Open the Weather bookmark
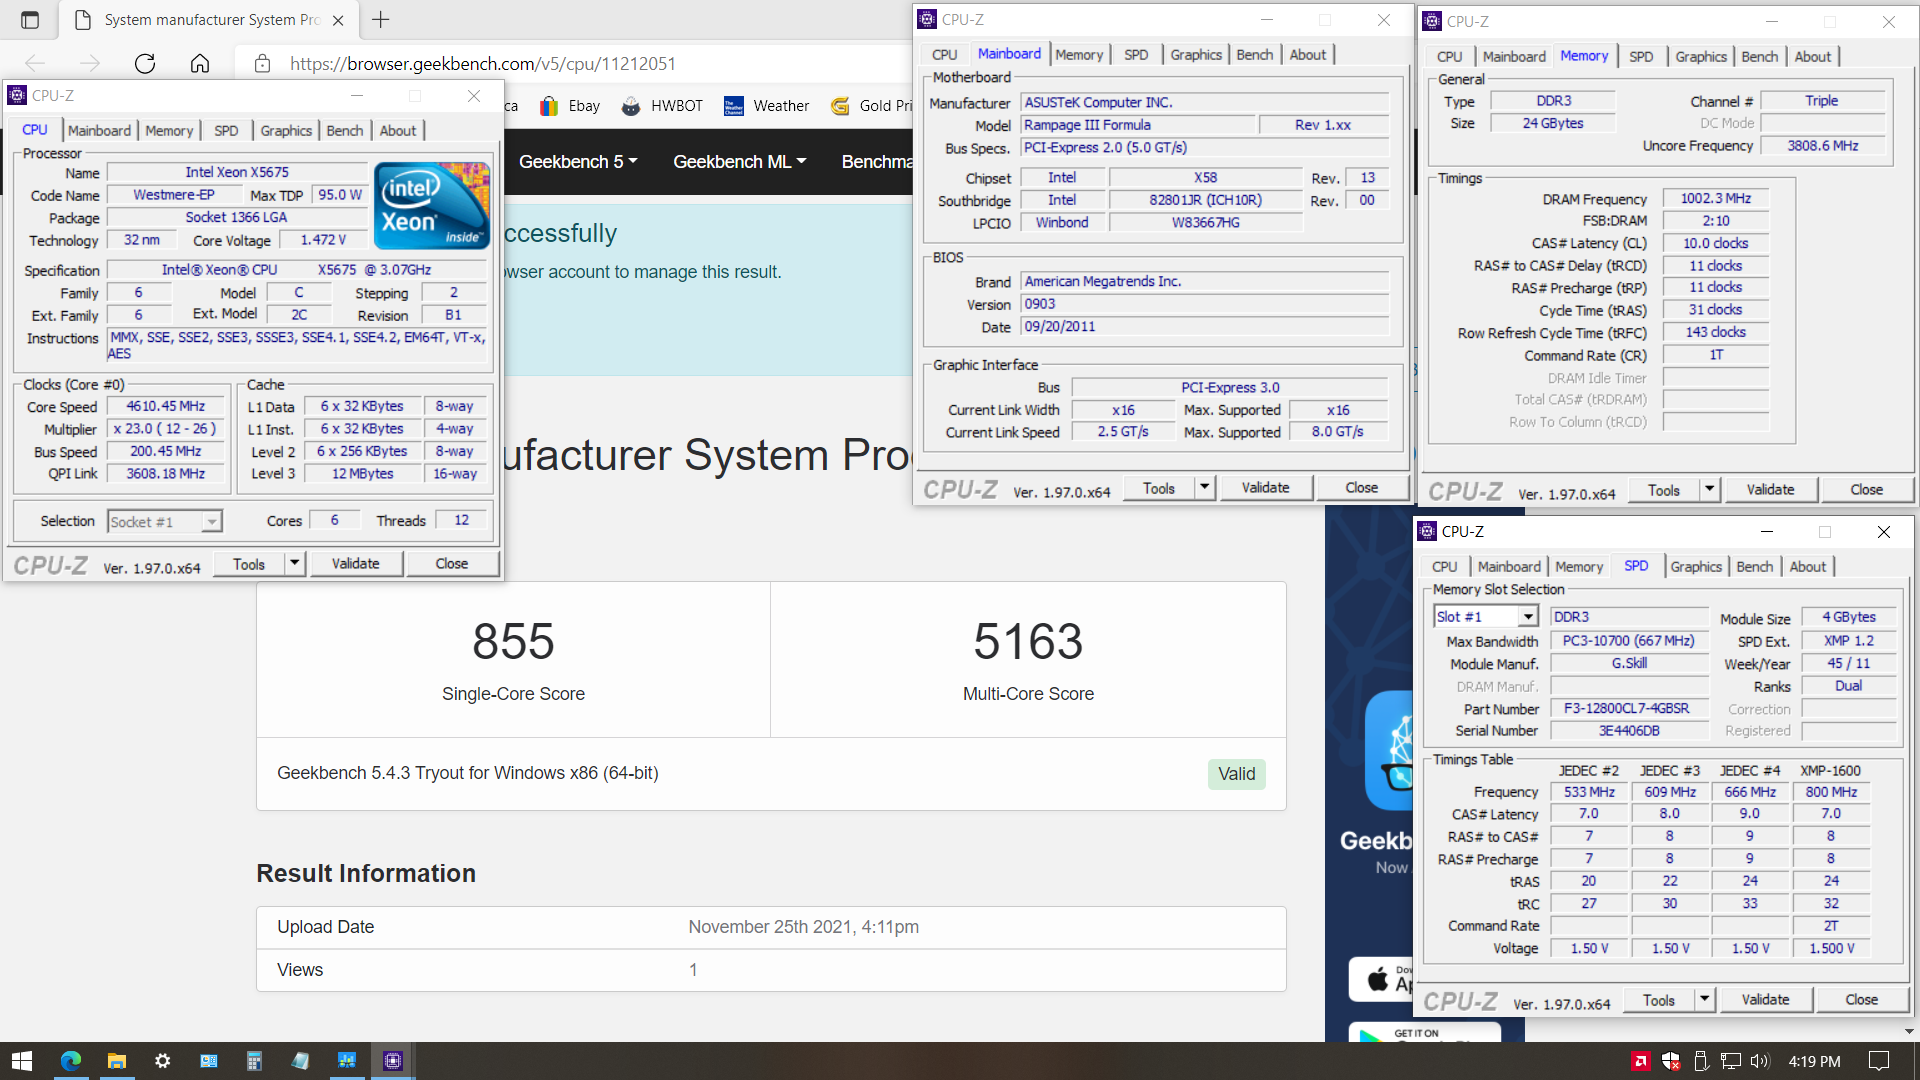This screenshot has height=1080, width=1920. 767,106
